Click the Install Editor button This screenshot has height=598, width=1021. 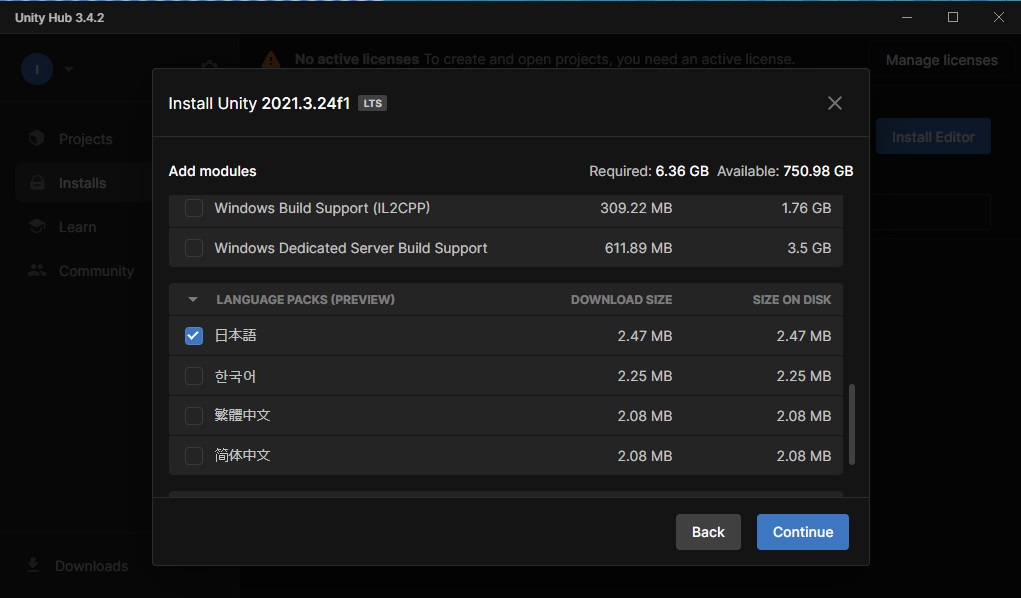(933, 136)
